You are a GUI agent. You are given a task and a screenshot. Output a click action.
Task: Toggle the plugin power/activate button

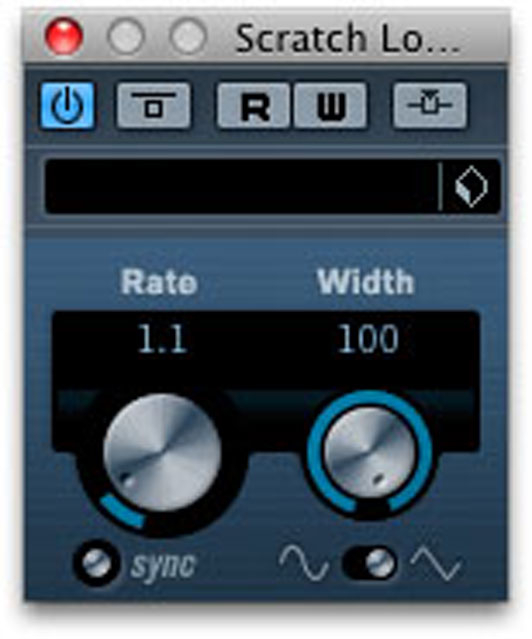click(x=67, y=106)
